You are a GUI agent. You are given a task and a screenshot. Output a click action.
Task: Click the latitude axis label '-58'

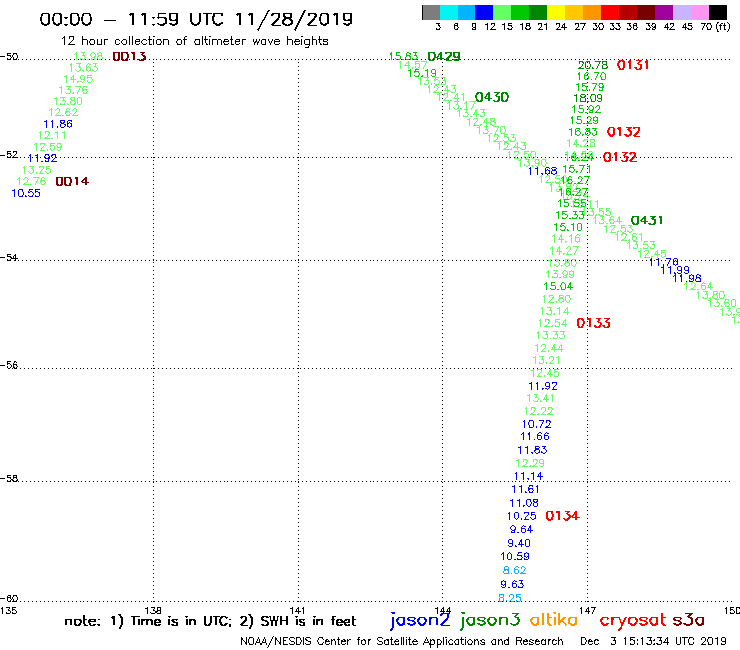coord(9,479)
